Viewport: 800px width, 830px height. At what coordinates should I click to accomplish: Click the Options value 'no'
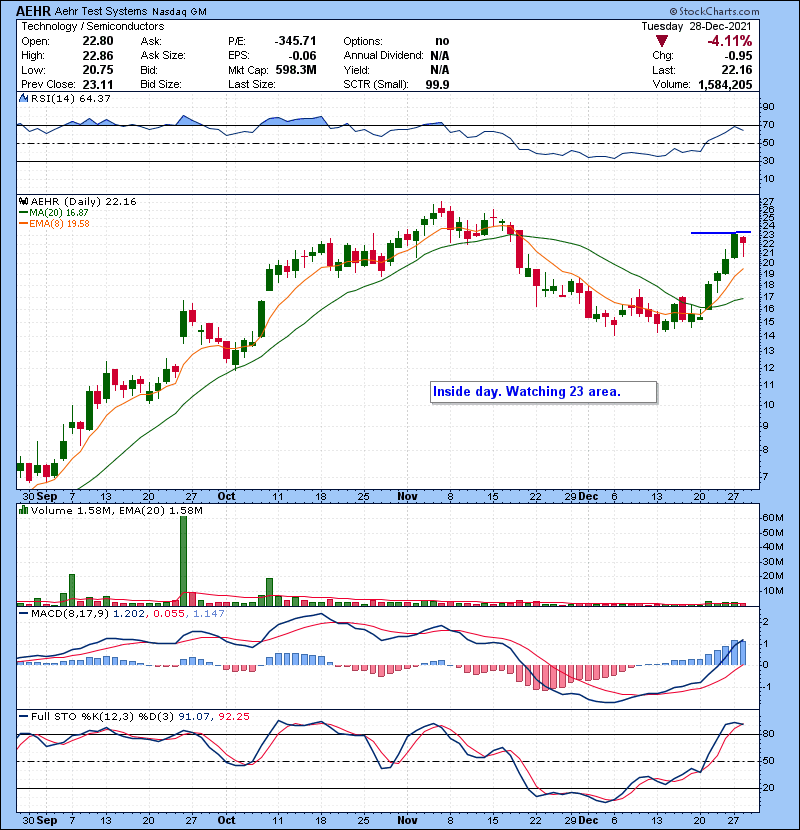tap(442, 41)
